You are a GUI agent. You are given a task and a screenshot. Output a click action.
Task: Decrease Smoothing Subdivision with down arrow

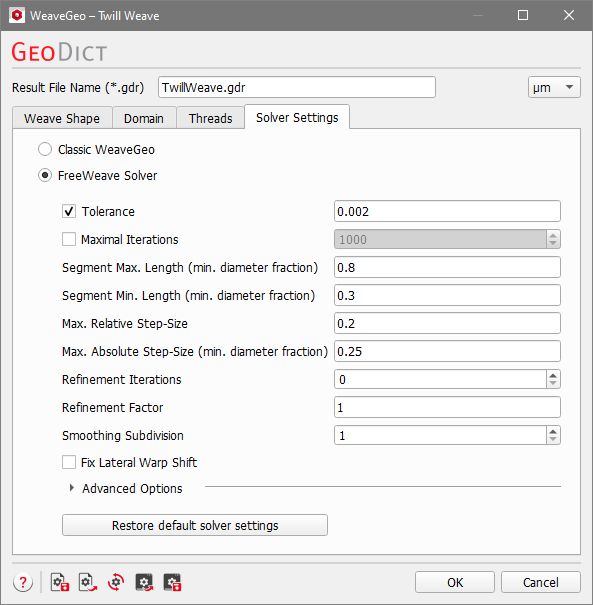point(553,439)
